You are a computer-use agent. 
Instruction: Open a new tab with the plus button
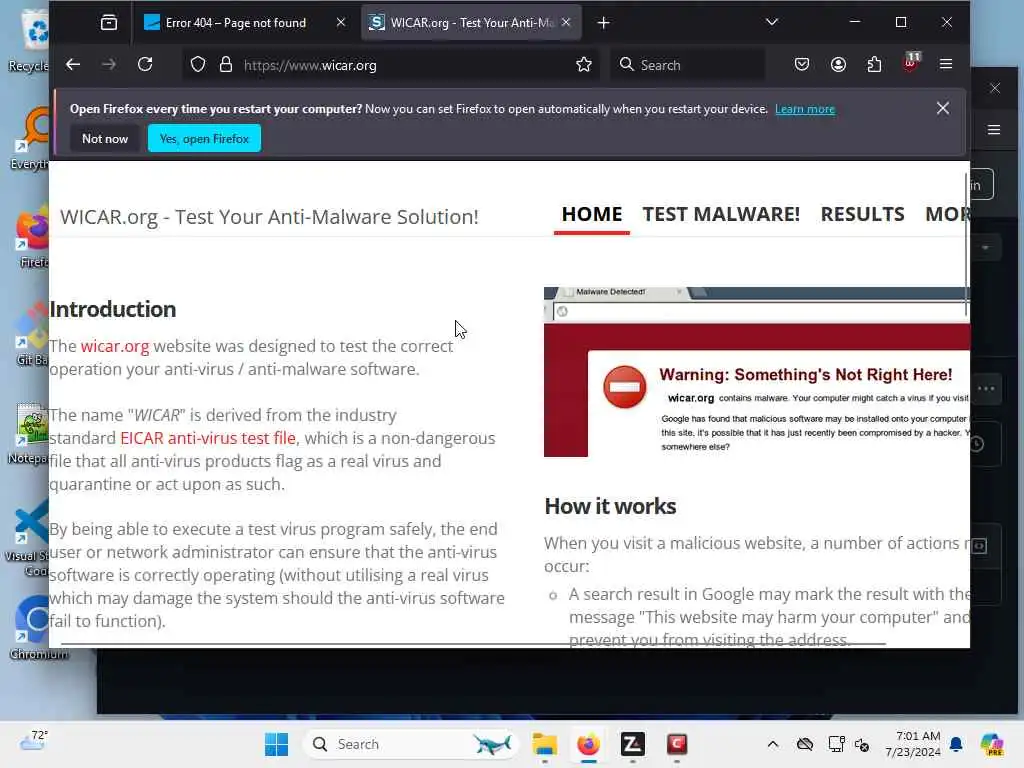pos(603,23)
